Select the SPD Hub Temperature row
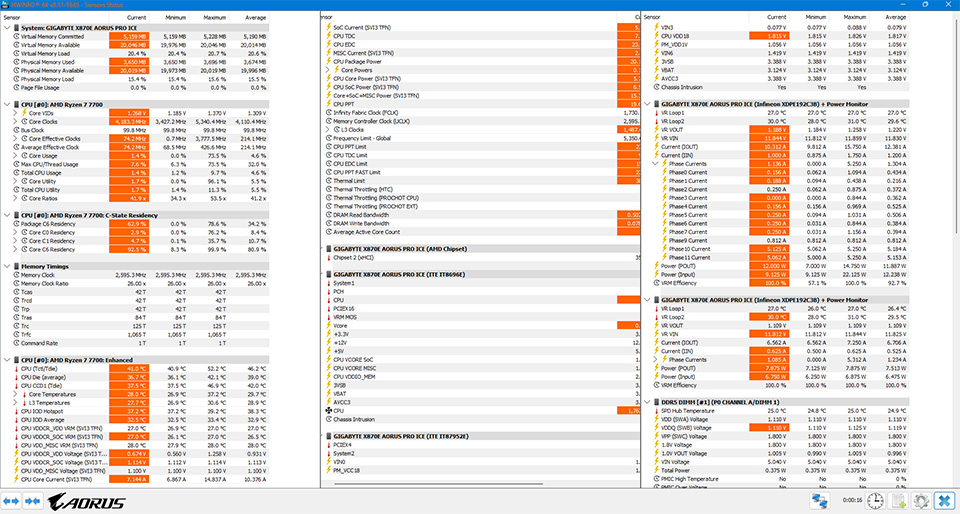The height and width of the screenshot is (514, 960). 698,410
